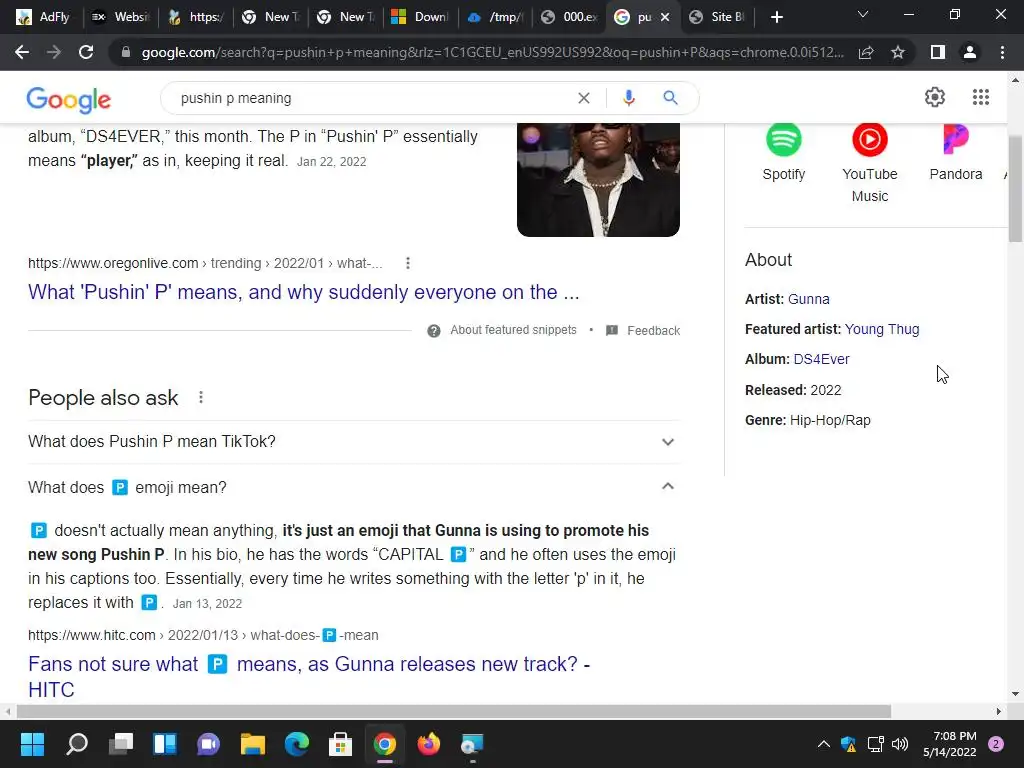Open What 'Pushin' P' means article link
This screenshot has height=768, width=1024.
(x=304, y=292)
